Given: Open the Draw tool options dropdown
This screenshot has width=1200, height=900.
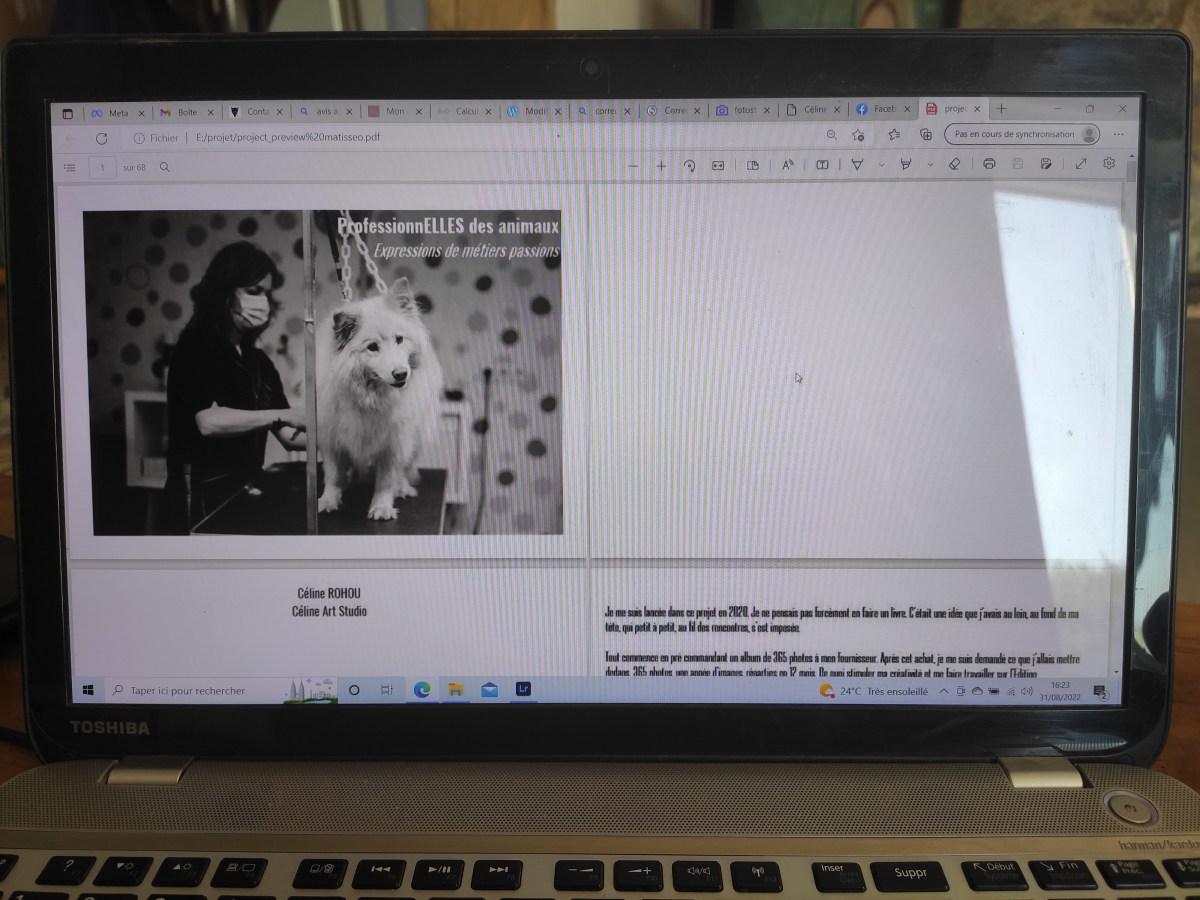Looking at the screenshot, I should (880, 166).
